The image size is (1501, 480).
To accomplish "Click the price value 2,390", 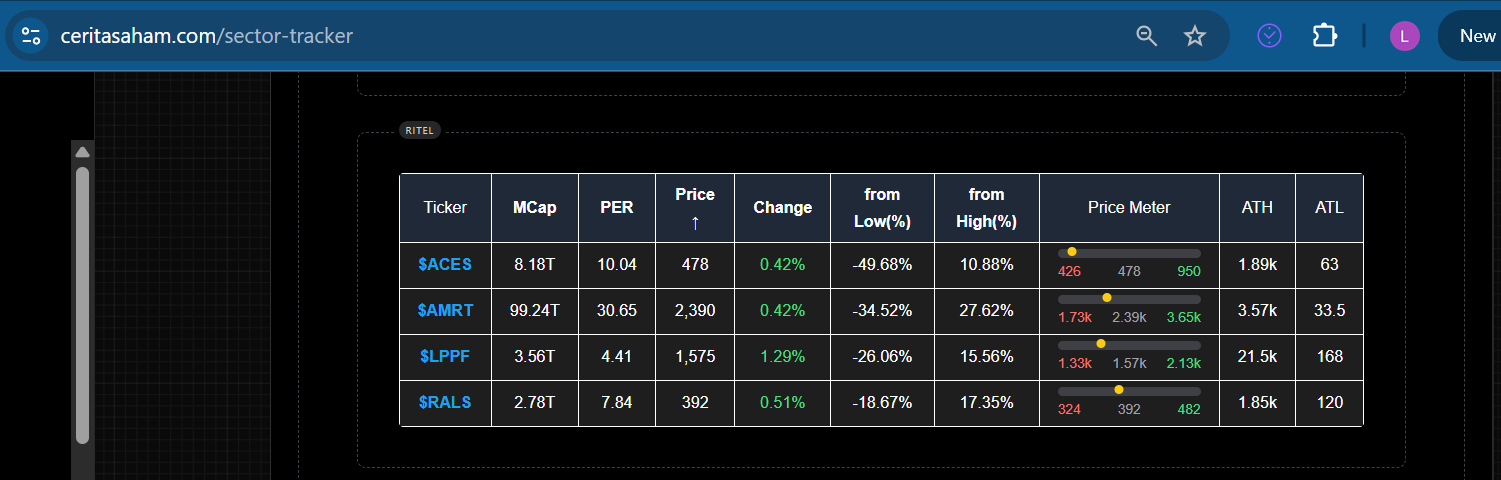I will click(x=695, y=311).
